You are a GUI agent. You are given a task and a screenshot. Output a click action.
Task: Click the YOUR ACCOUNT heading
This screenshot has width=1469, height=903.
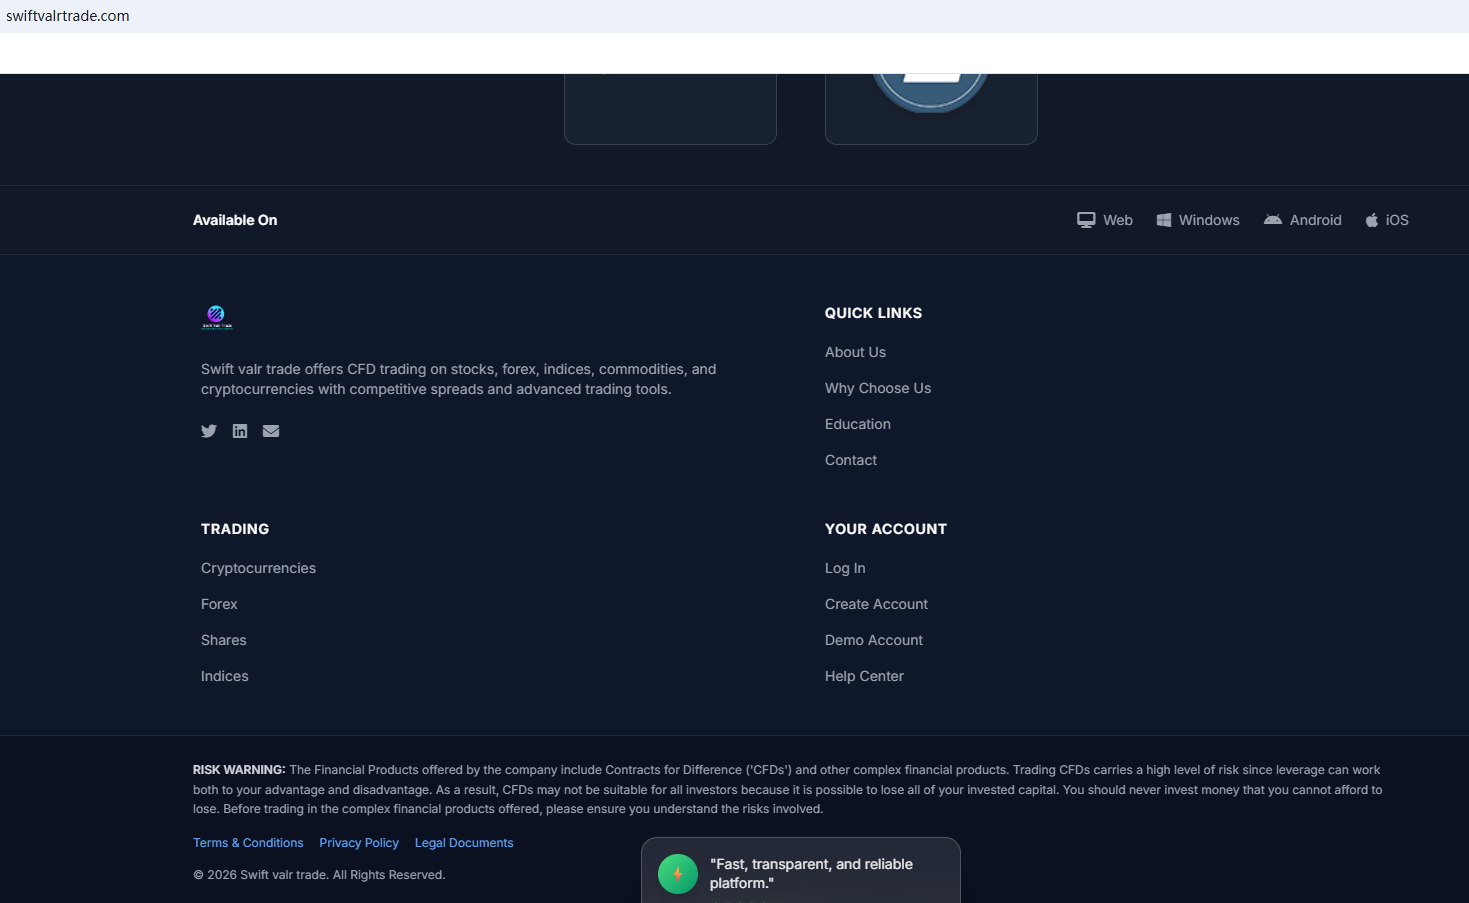[x=886, y=529]
